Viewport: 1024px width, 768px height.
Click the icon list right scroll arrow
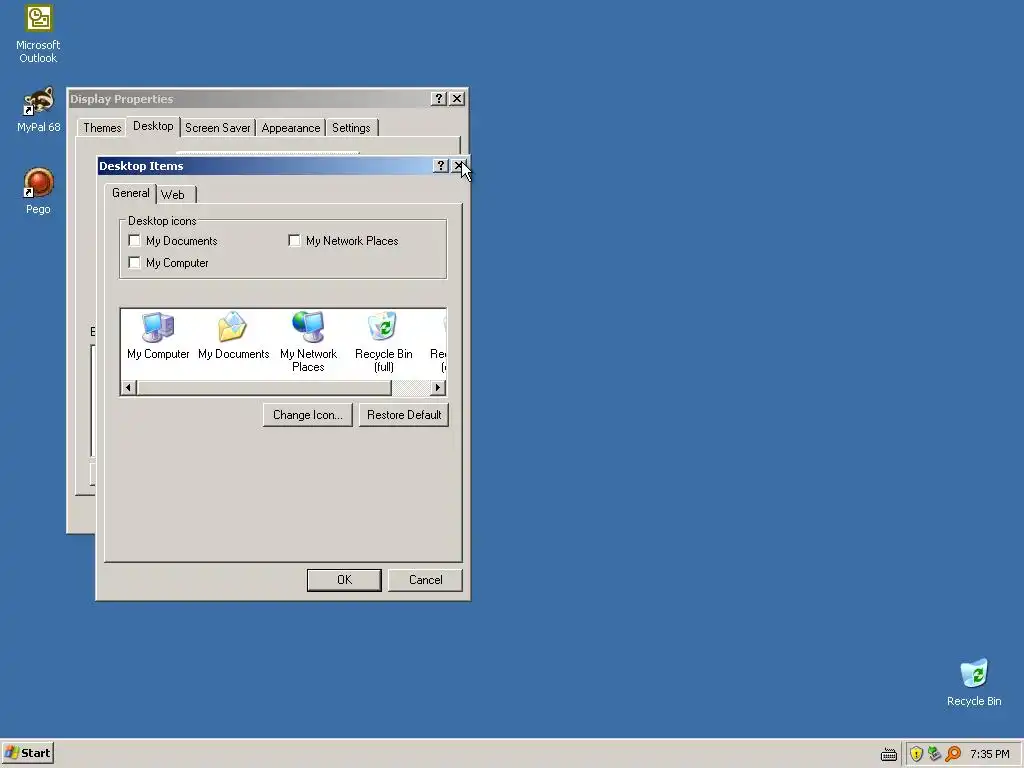click(438, 388)
